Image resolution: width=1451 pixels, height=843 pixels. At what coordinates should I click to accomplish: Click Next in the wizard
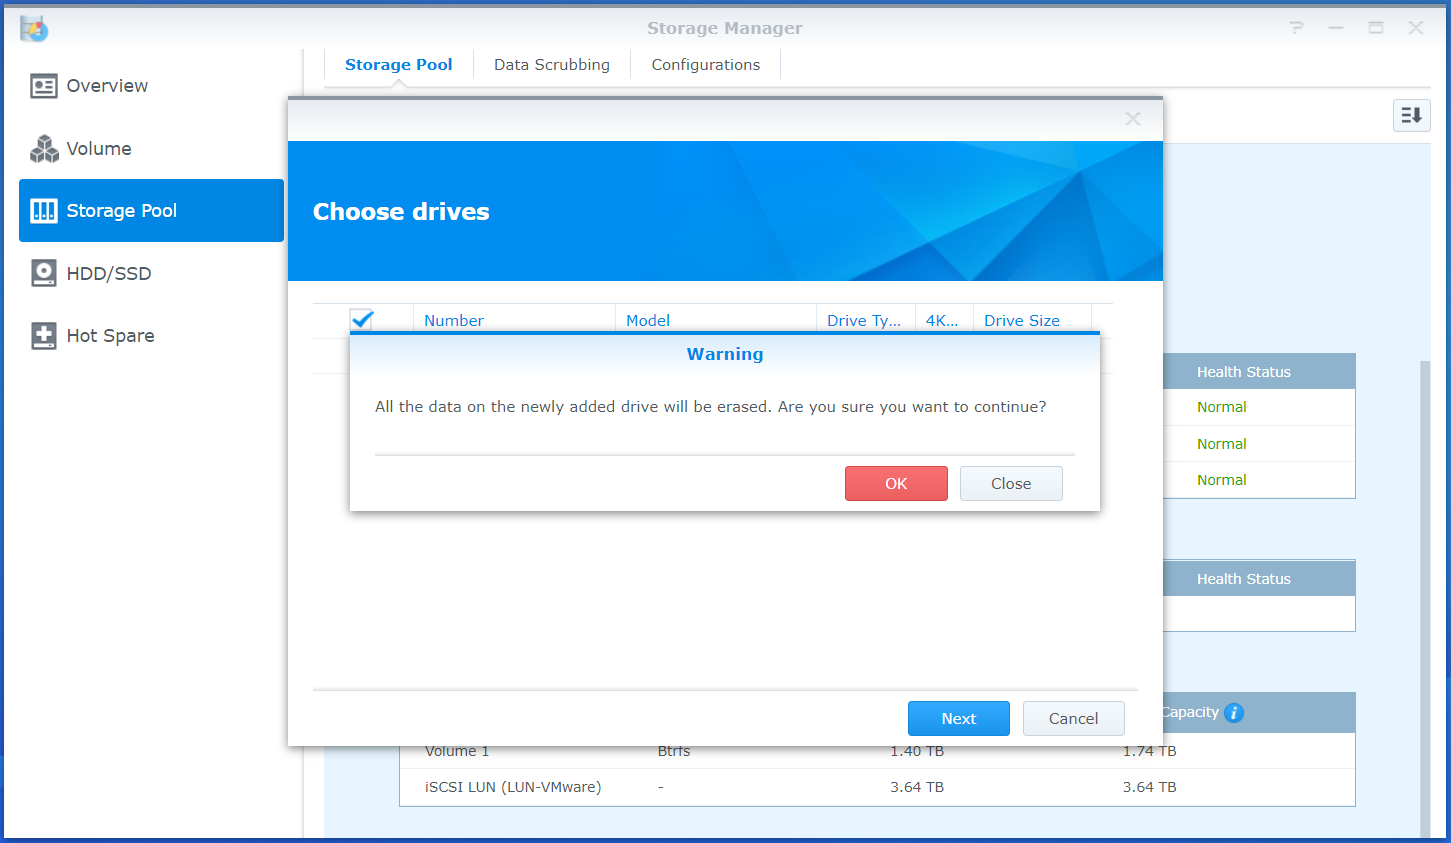pyautogui.click(x=959, y=719)
